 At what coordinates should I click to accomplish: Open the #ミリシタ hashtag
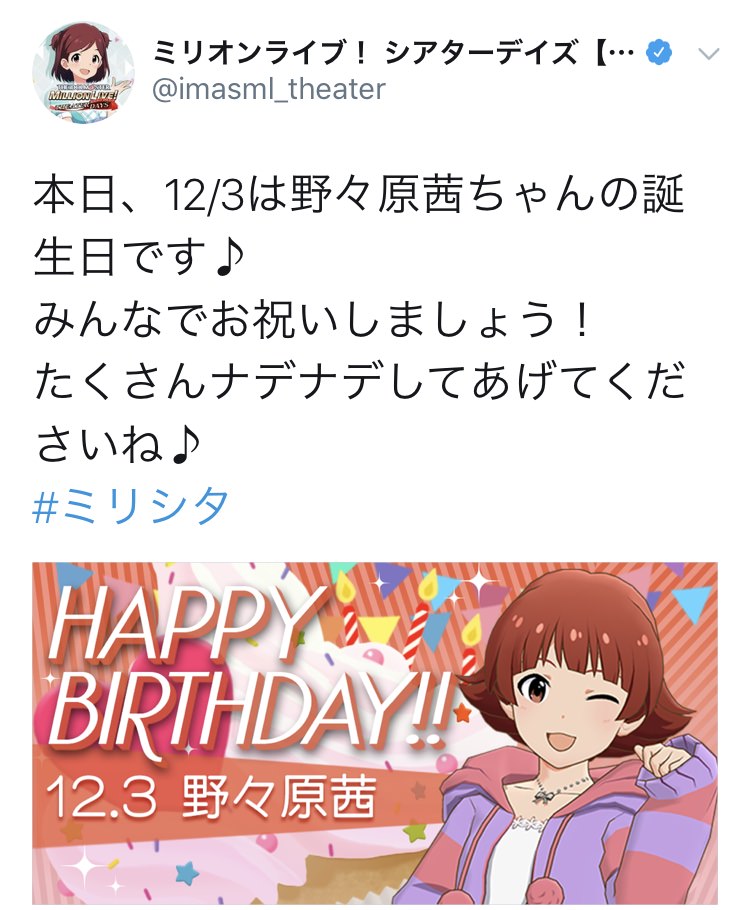(x=131, y=507)
